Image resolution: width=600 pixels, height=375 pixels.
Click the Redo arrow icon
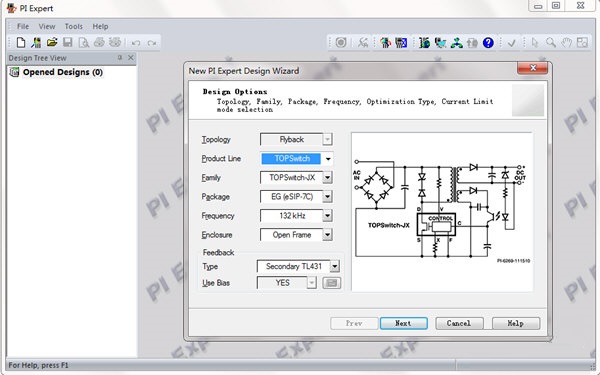point(152,43)
